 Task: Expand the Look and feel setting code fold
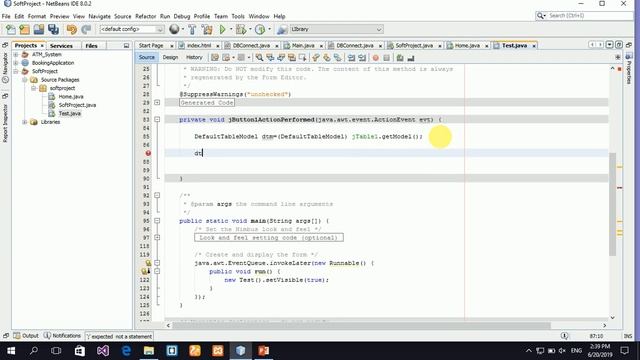(x=157, y=238)
